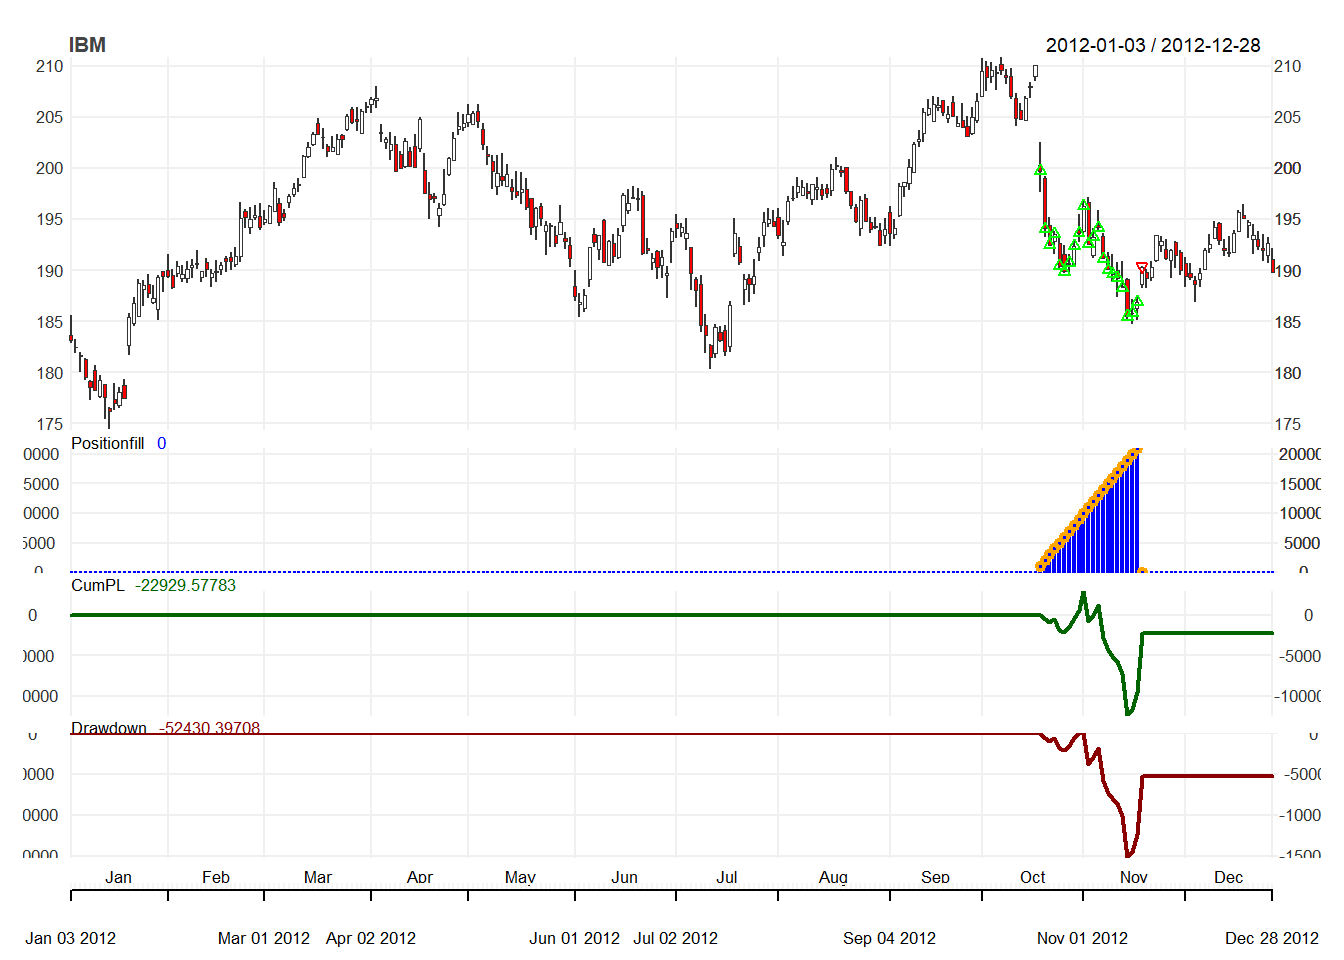
Task: Click the lowest point of red Drawdown line
Action: point(1128,855)
